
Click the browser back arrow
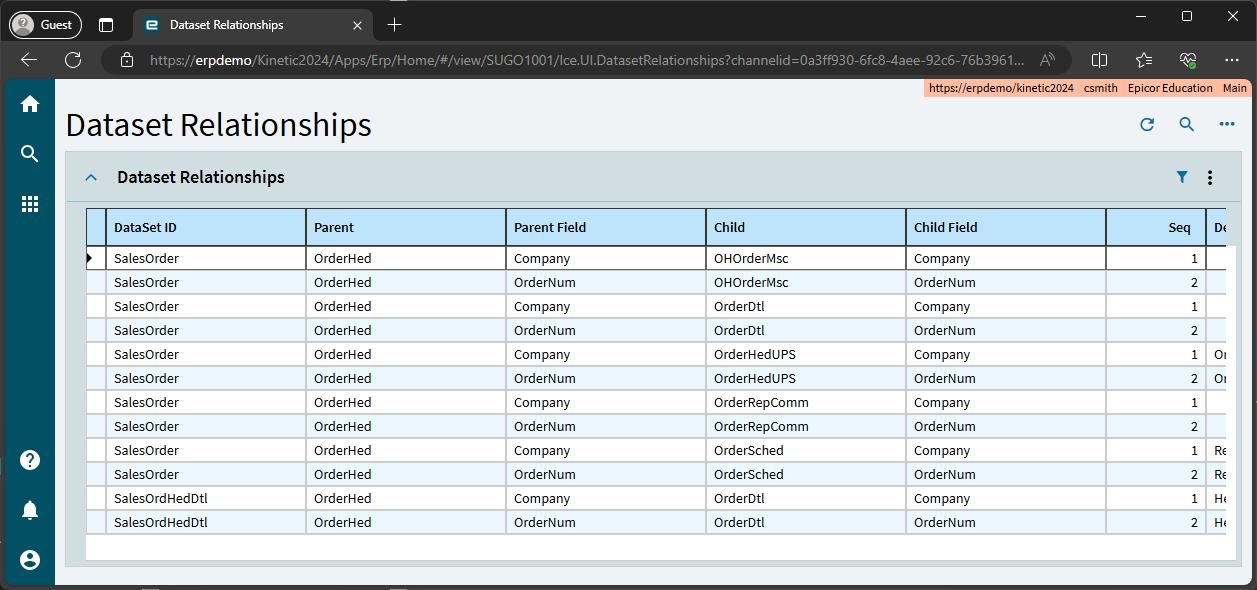(29, 60)
